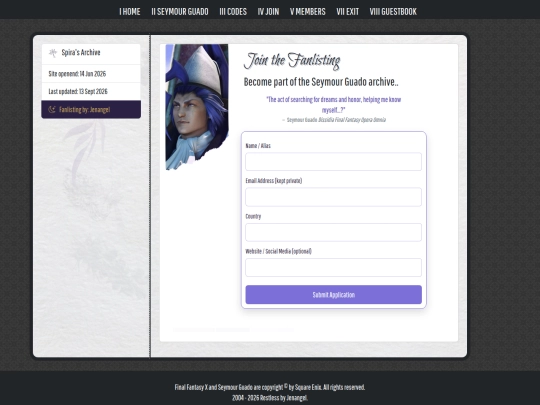Screen dimensions: 540x405
Task: Click the VII EXIT navigation link
Action: pos(347,12)
